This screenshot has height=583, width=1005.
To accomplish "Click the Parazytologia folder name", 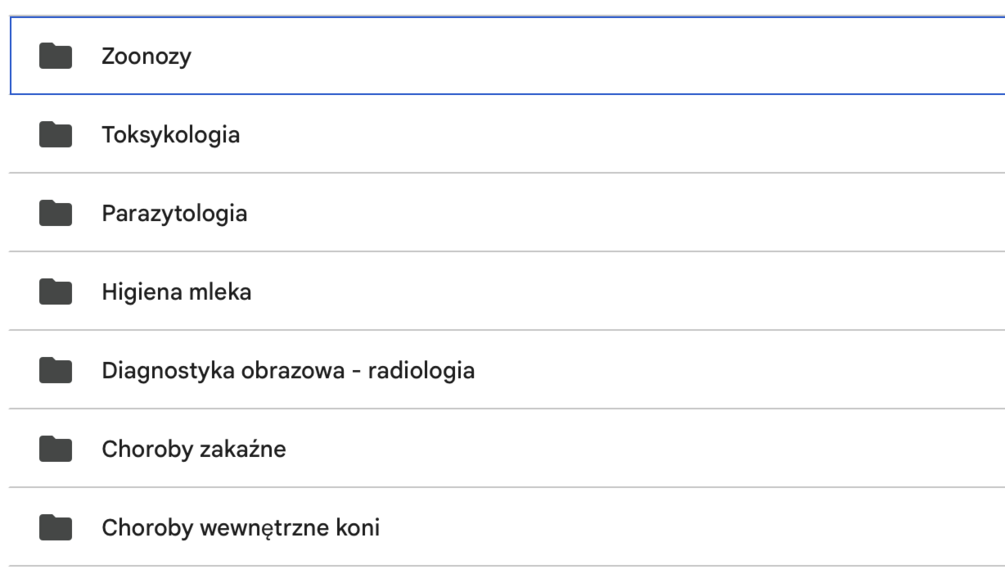I will pyautogui.click(x=174, y=213).
